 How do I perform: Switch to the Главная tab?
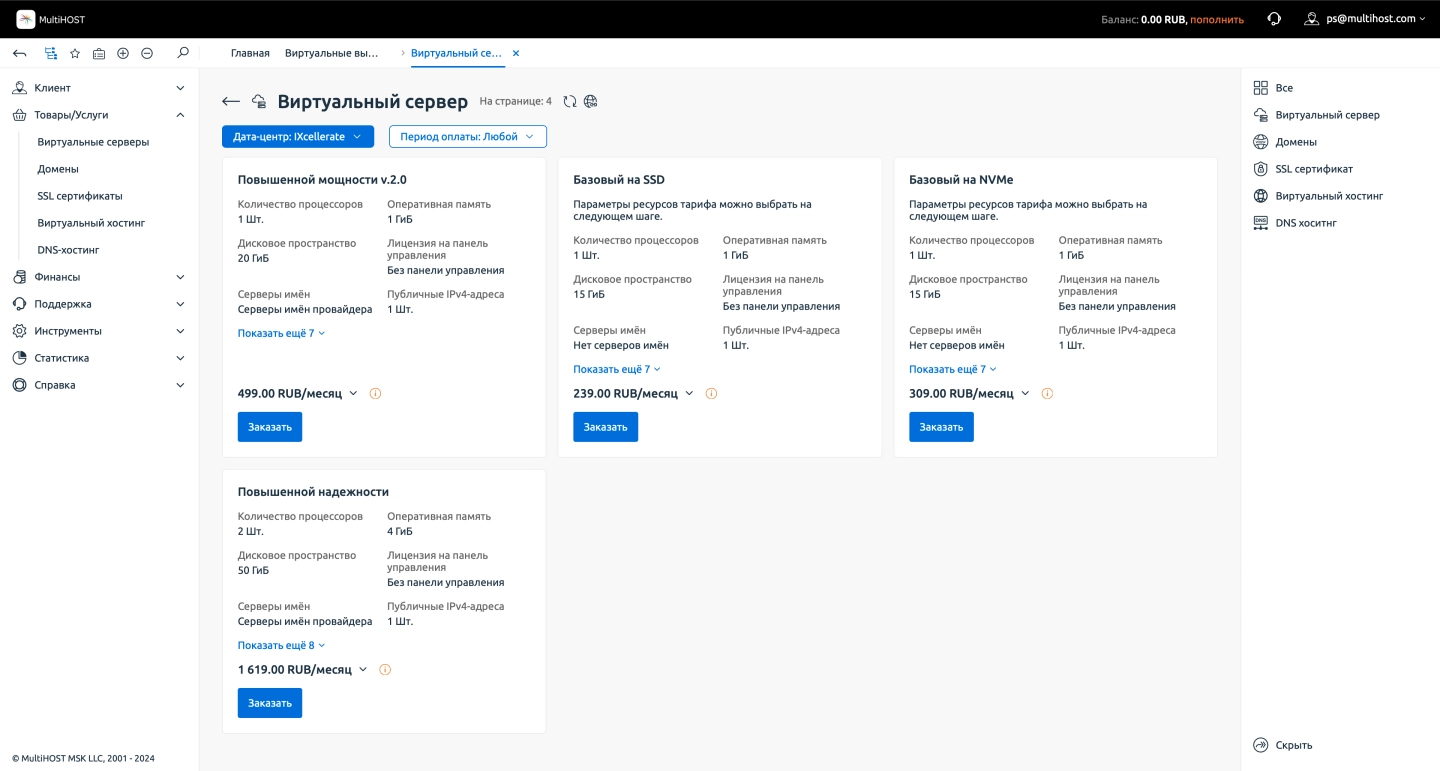tap(250, 53)
